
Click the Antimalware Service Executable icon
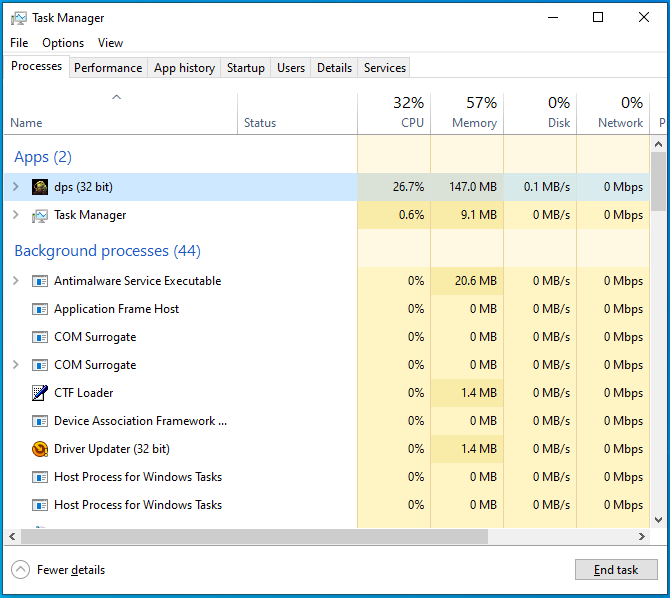tap(40, 281)
